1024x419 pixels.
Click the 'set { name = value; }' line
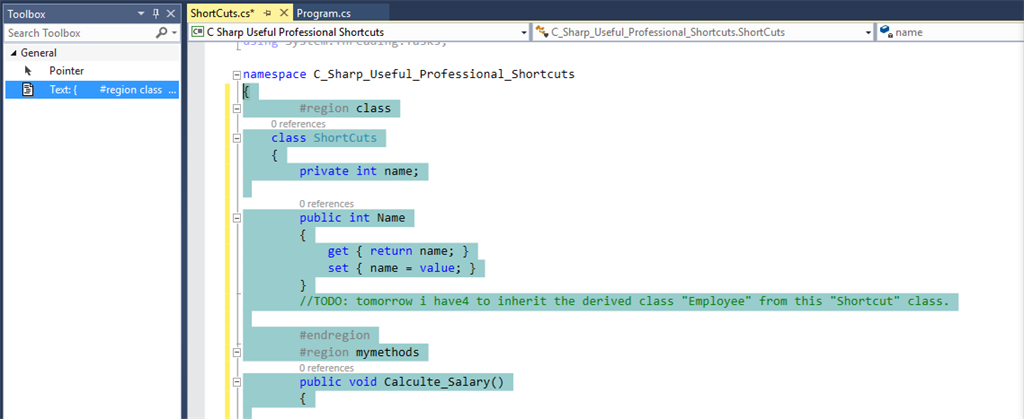coord(402,268)
